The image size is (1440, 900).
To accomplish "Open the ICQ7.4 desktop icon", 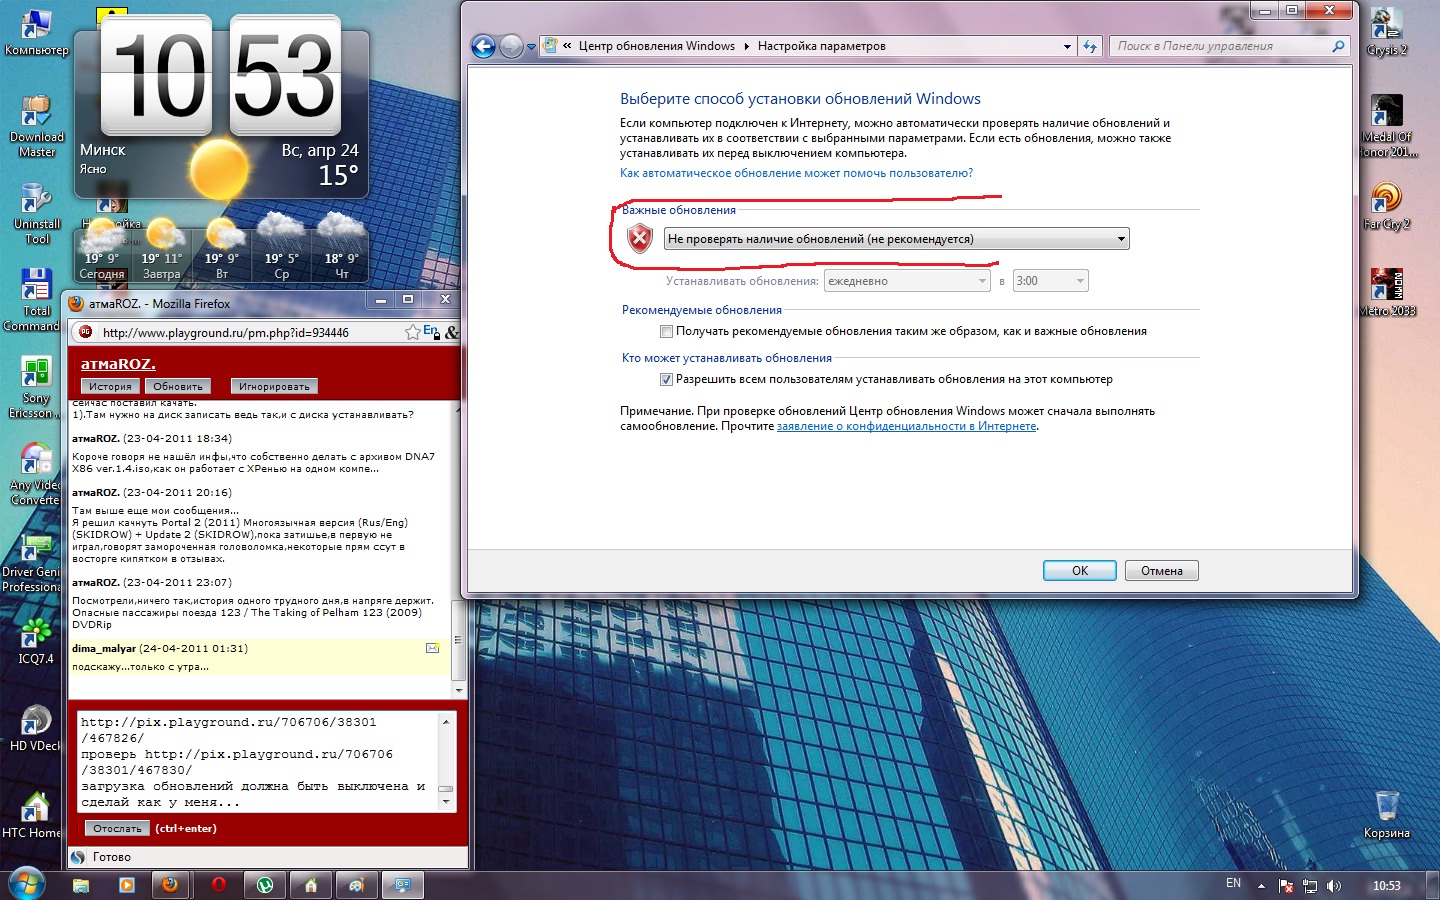I will (36, 641).
